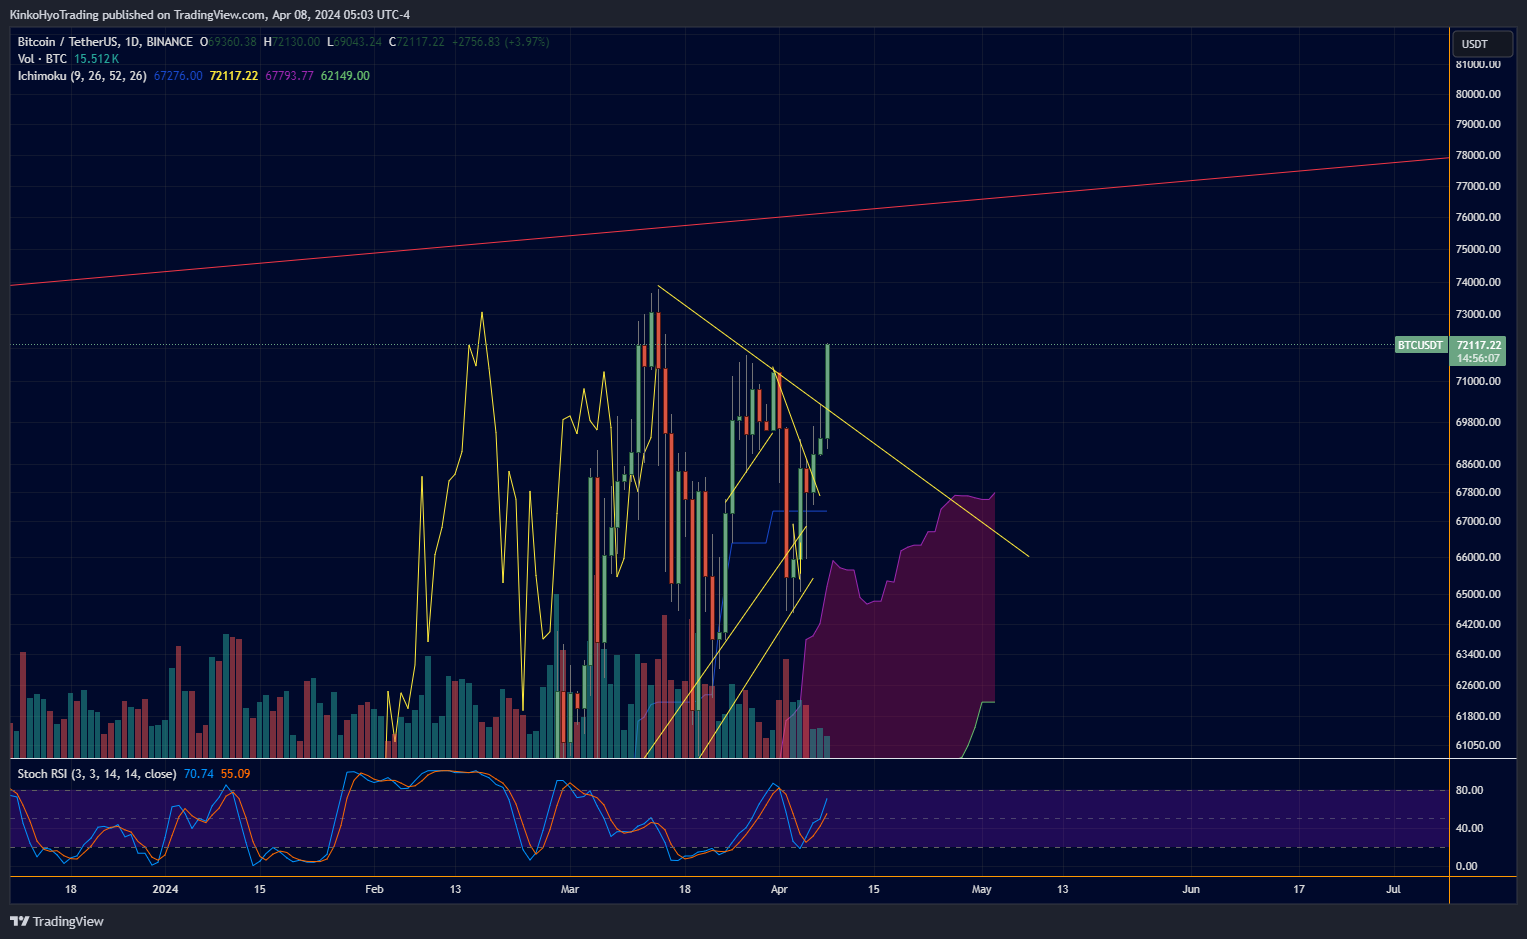Click Ichimoku value 67793.77
The width and height of the screenshot is (1527, 939).
click(289, 76)
